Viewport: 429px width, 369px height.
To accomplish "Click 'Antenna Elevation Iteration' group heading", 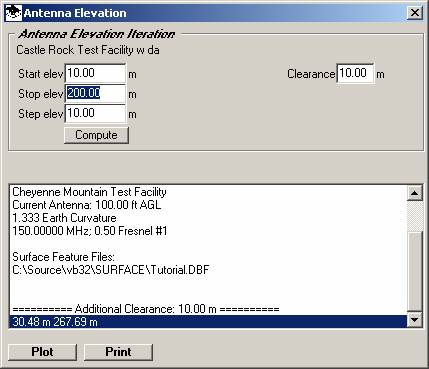I will [x=97, y=34].
